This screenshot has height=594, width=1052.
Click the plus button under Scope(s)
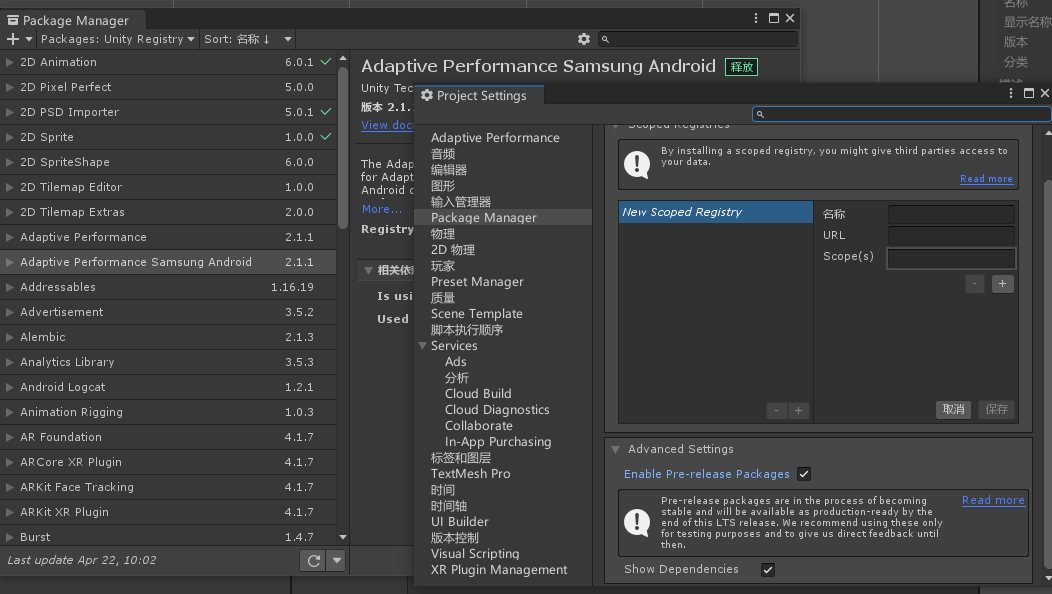[1002, 284]
